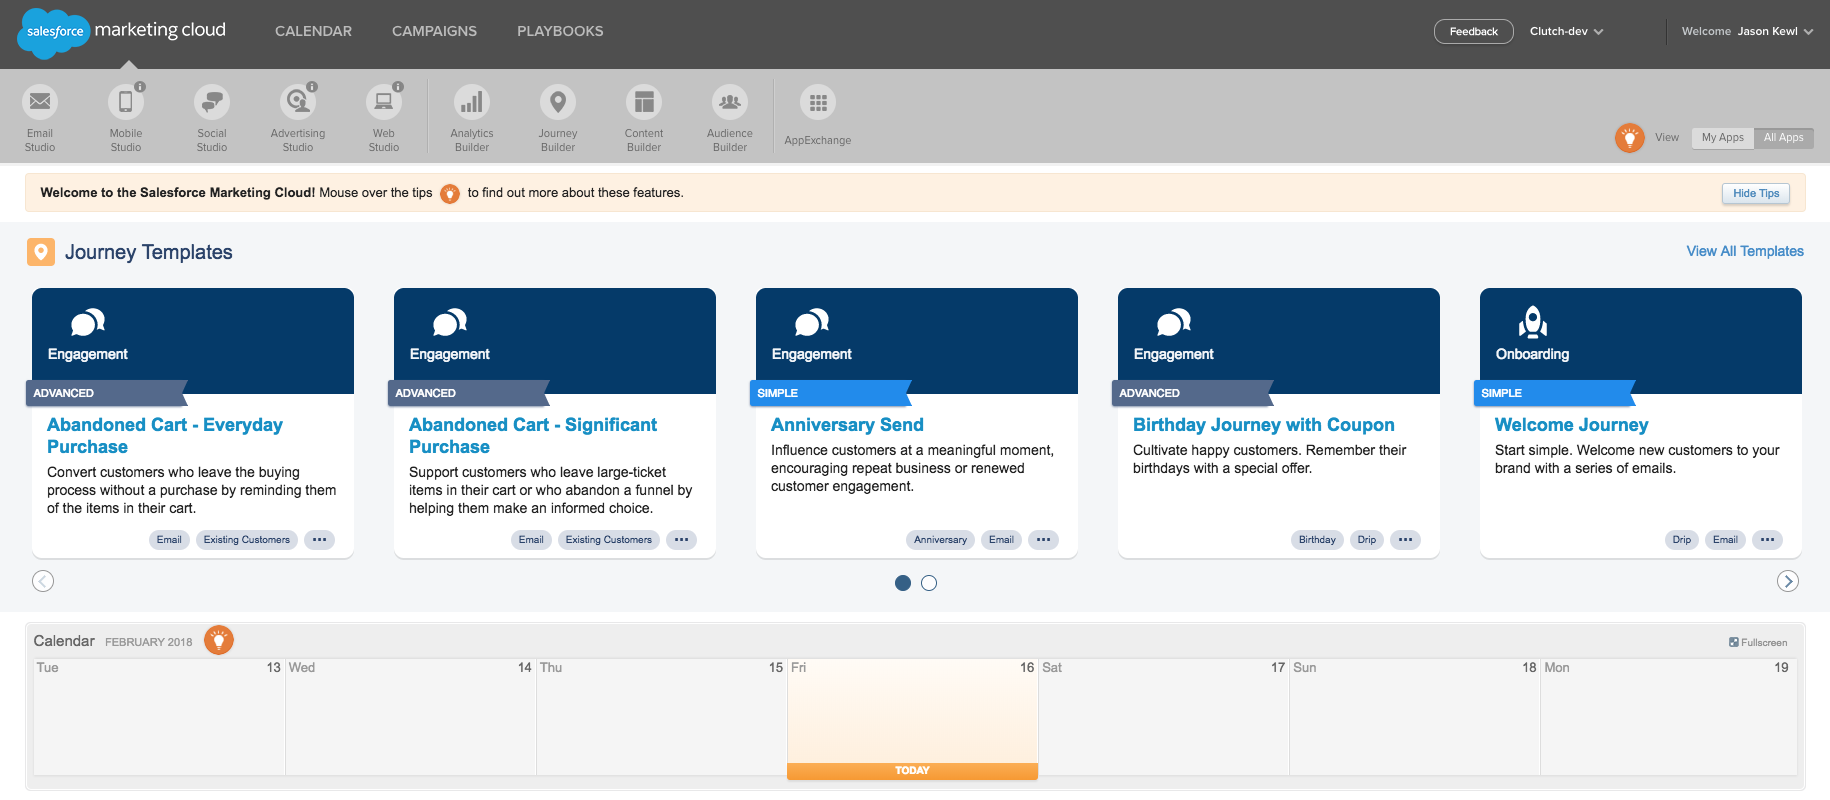Open Advertising Studio
The height and width of the screenshot is (800, 1830).
[x=298, y=117]
